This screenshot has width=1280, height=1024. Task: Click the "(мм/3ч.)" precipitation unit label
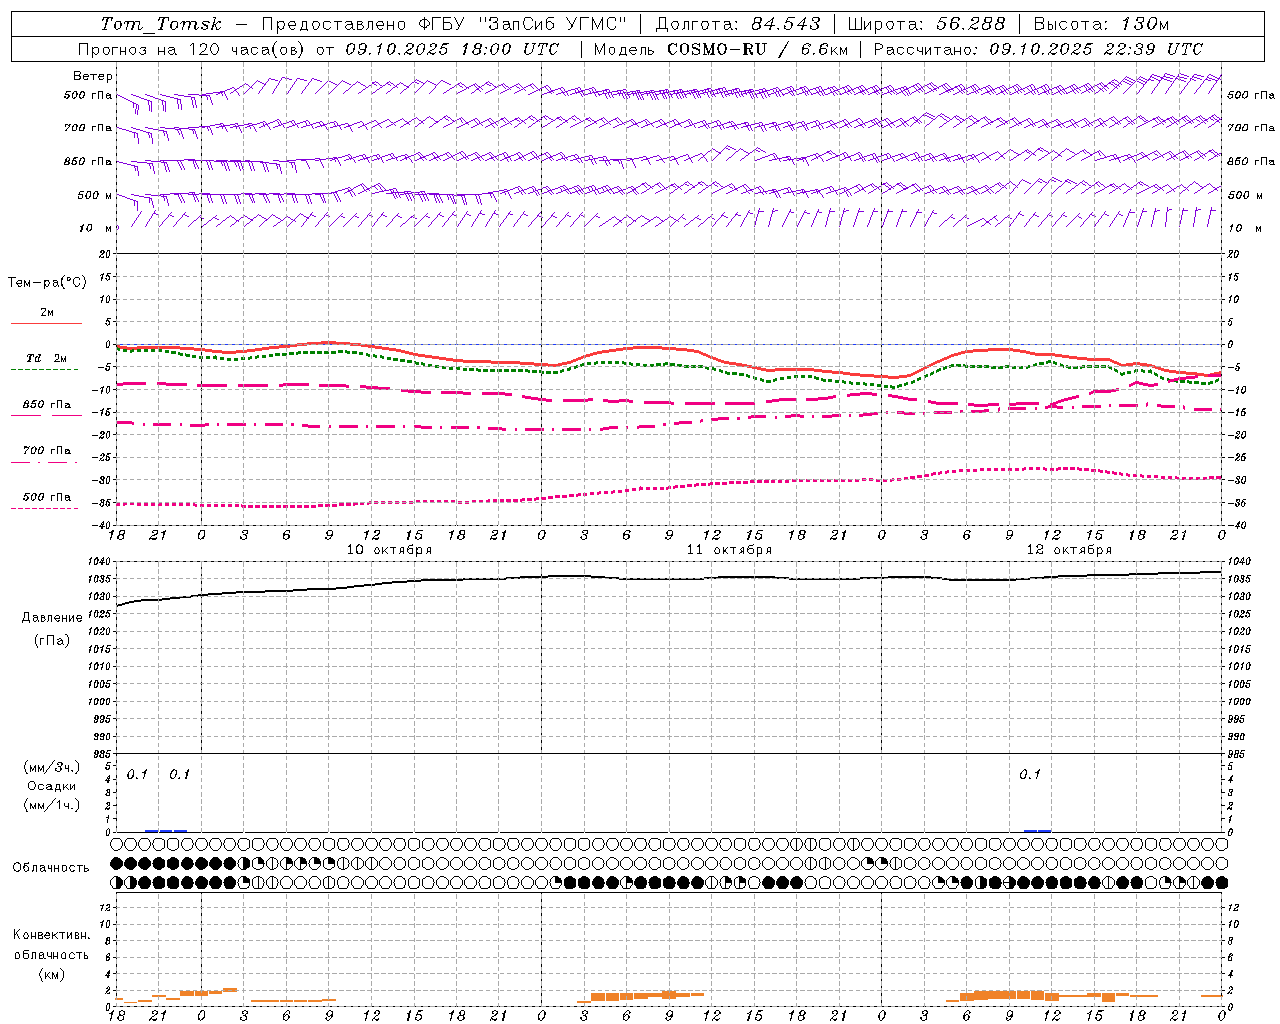tap(52, 767)
